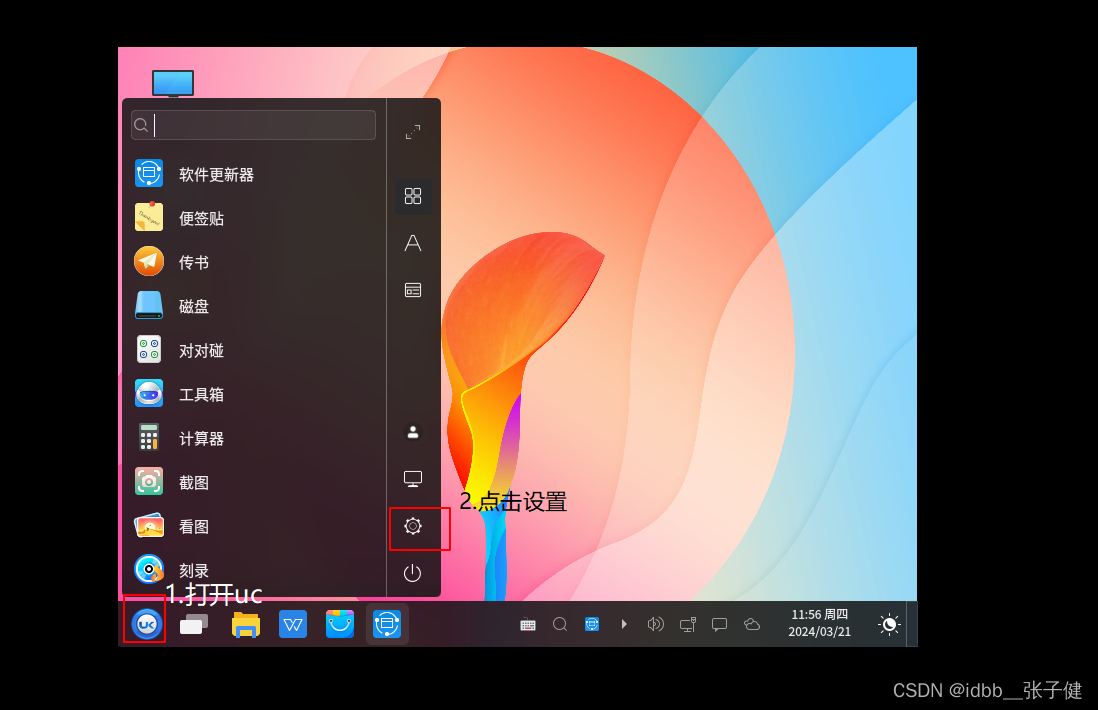Click the blue updater tray icon

pos(592,624)
